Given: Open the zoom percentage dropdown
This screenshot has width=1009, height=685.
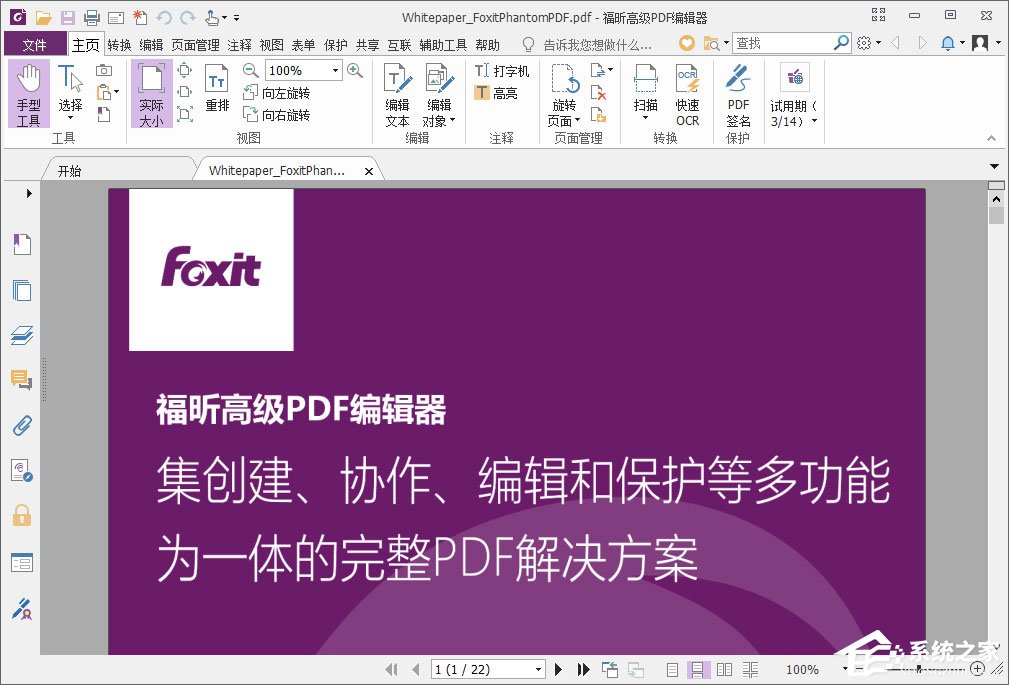Looking at the screenshot, I should [x=337, y=70].
